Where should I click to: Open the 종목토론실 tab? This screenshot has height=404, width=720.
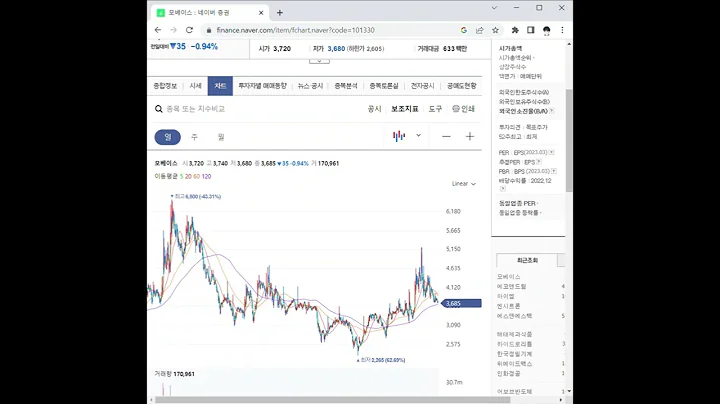click(384, 86)
